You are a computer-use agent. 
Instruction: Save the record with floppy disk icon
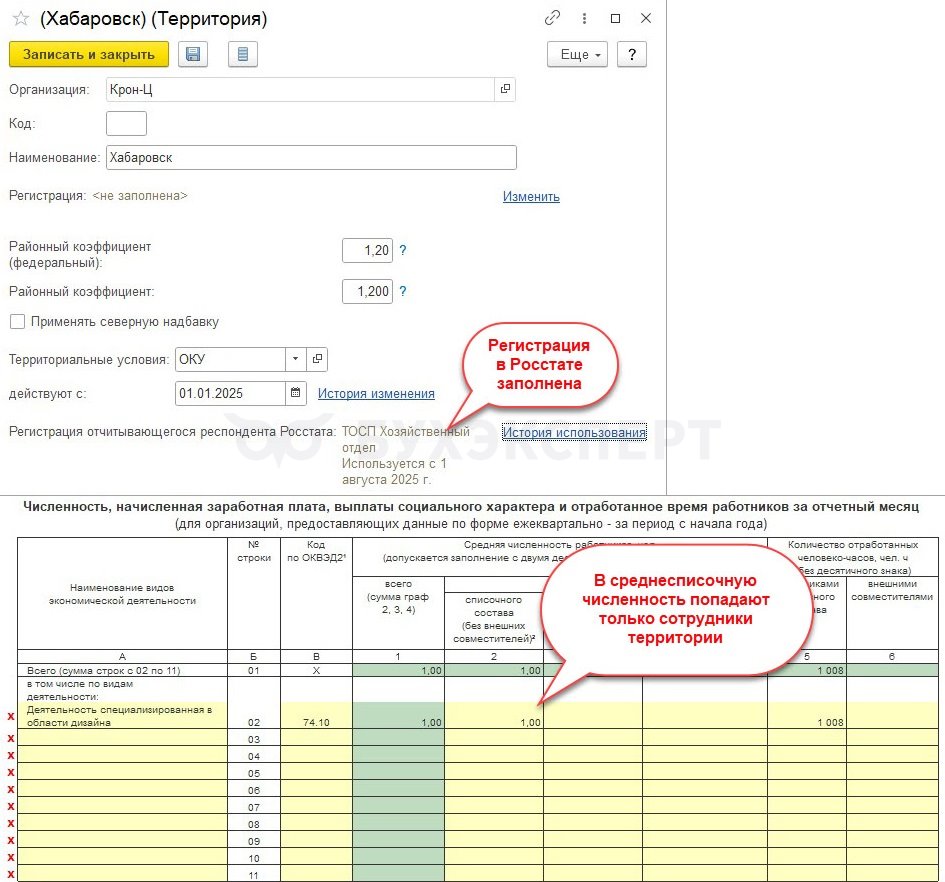tap(193, 54)
